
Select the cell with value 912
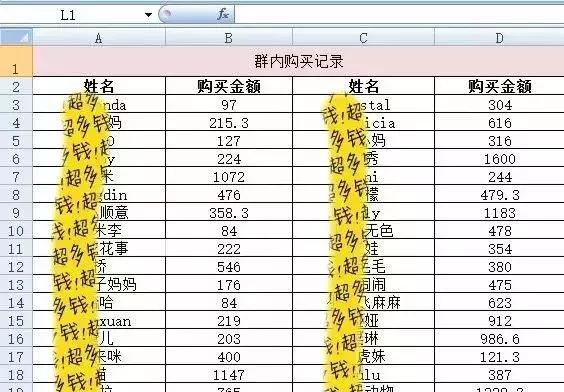(499, 320)
